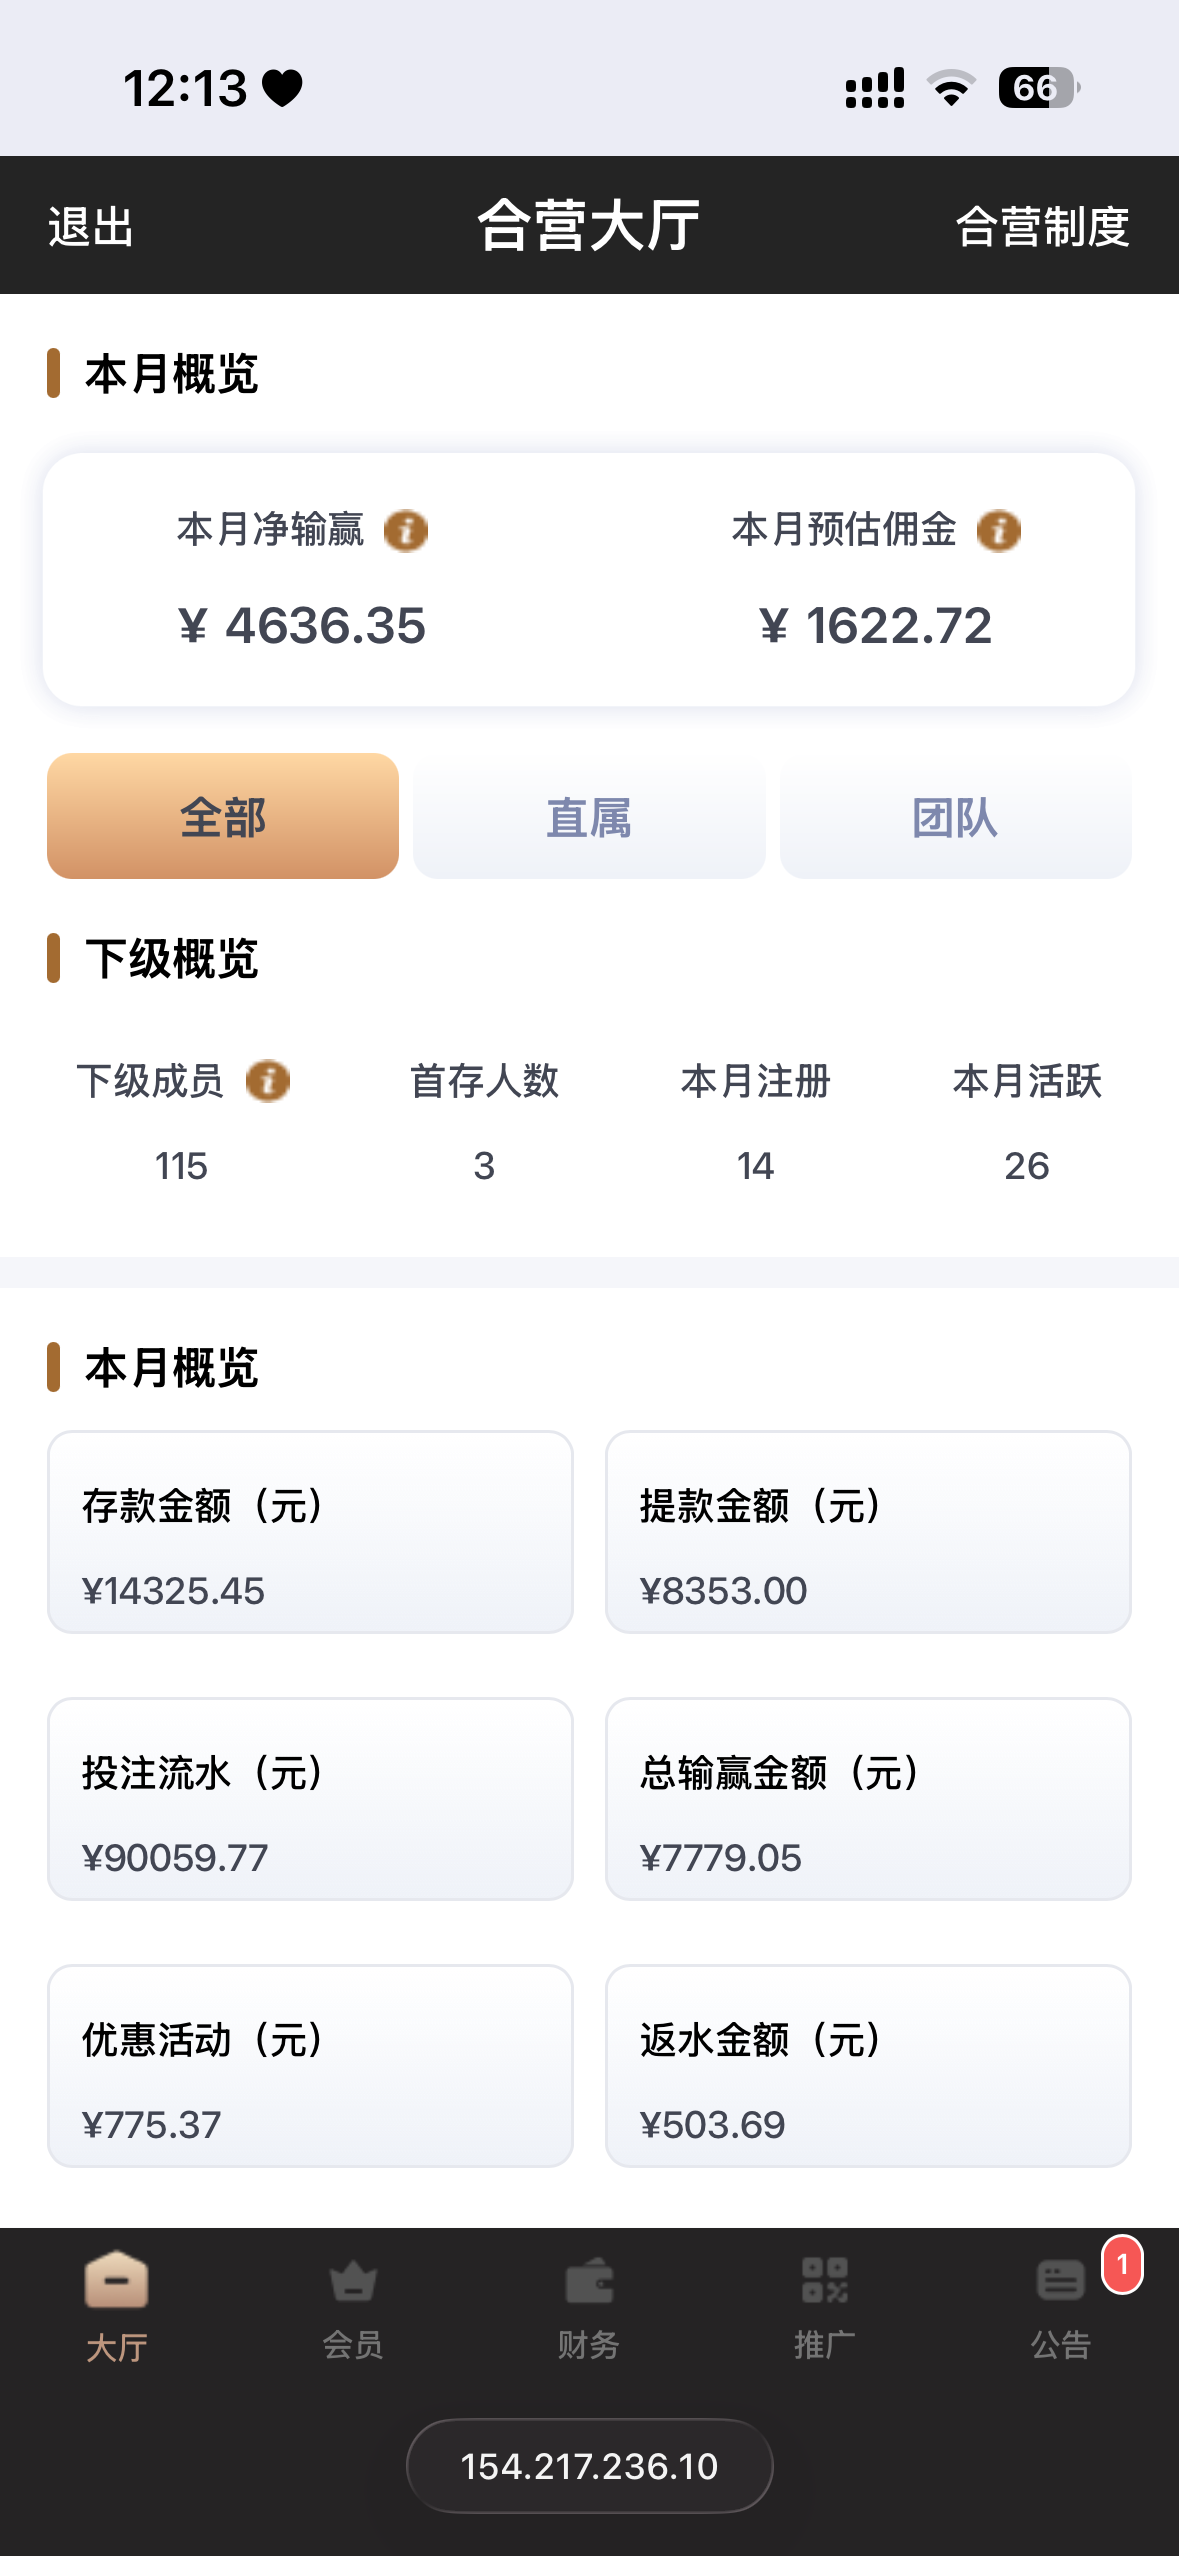Open the 推广 QR code icon
The width and height of the screenshot is (1179, 2556).
[825, 2281]
